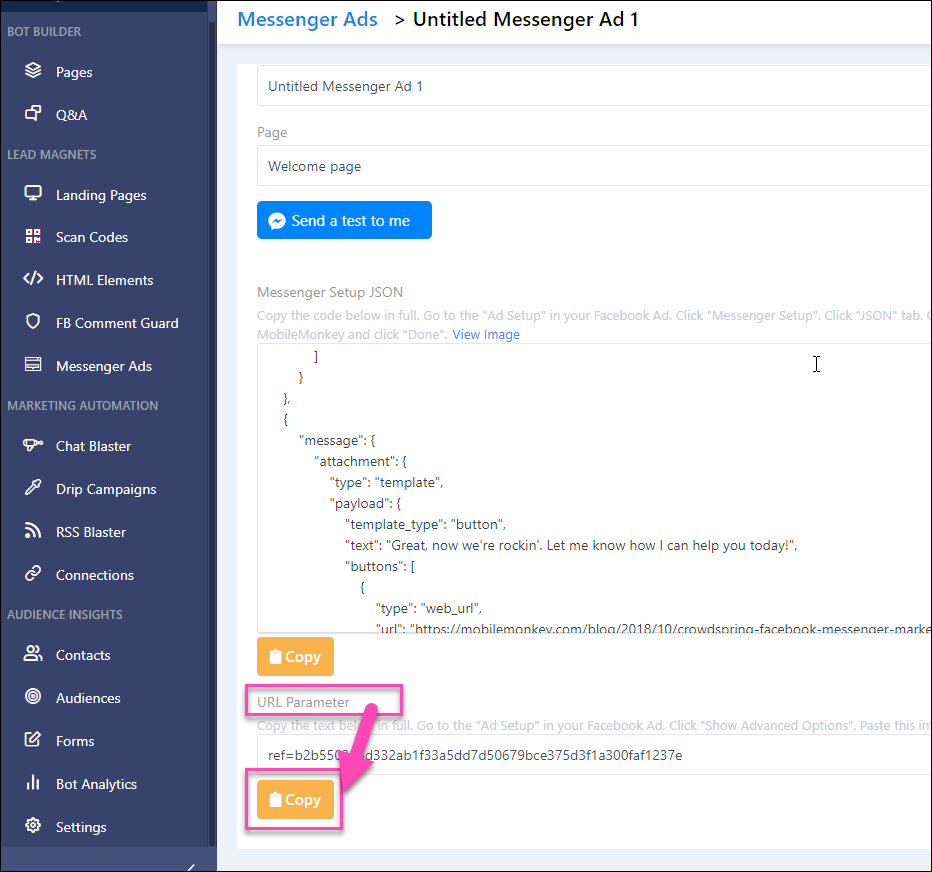The width and height of the screenshot is (932, 872).
Task: Click the Messenger logo in Send test button
Action: (x=277, y=221)
